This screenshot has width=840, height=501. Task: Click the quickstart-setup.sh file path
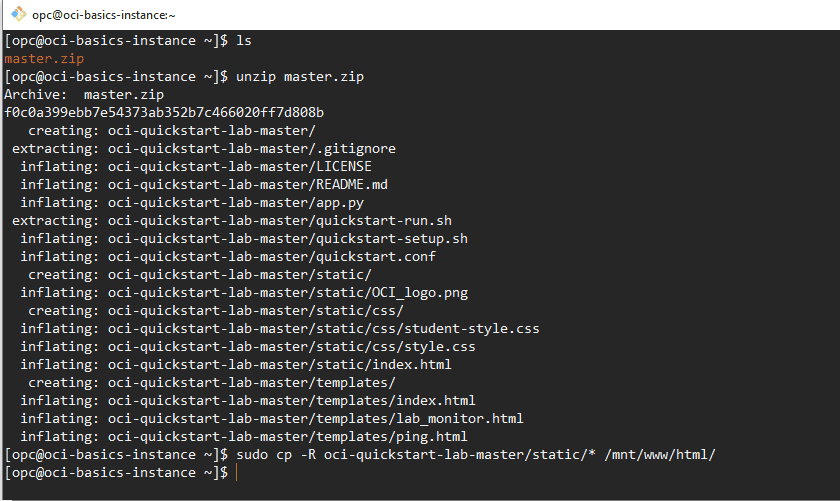pos(288,238)
